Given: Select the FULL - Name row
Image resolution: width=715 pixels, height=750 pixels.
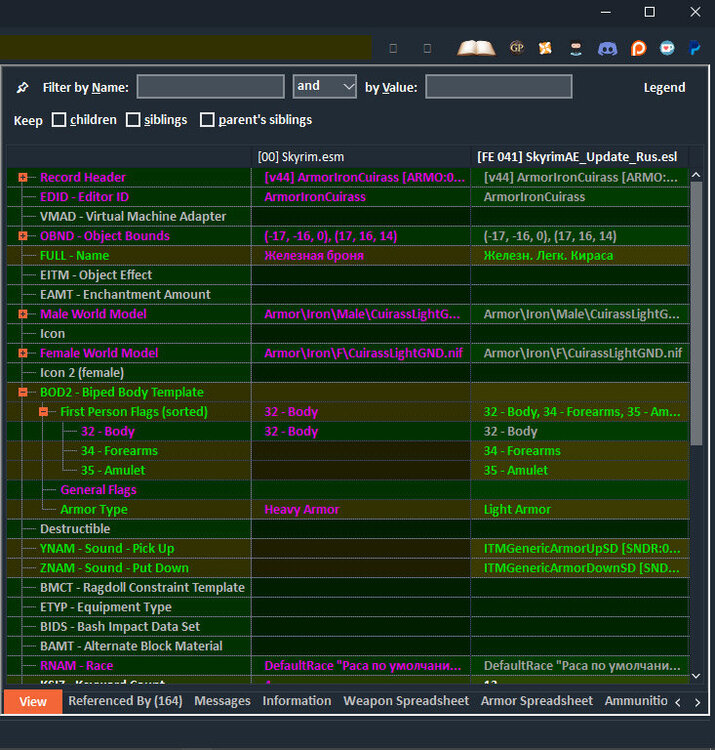Looking at the screenshot, I should 348,255.
